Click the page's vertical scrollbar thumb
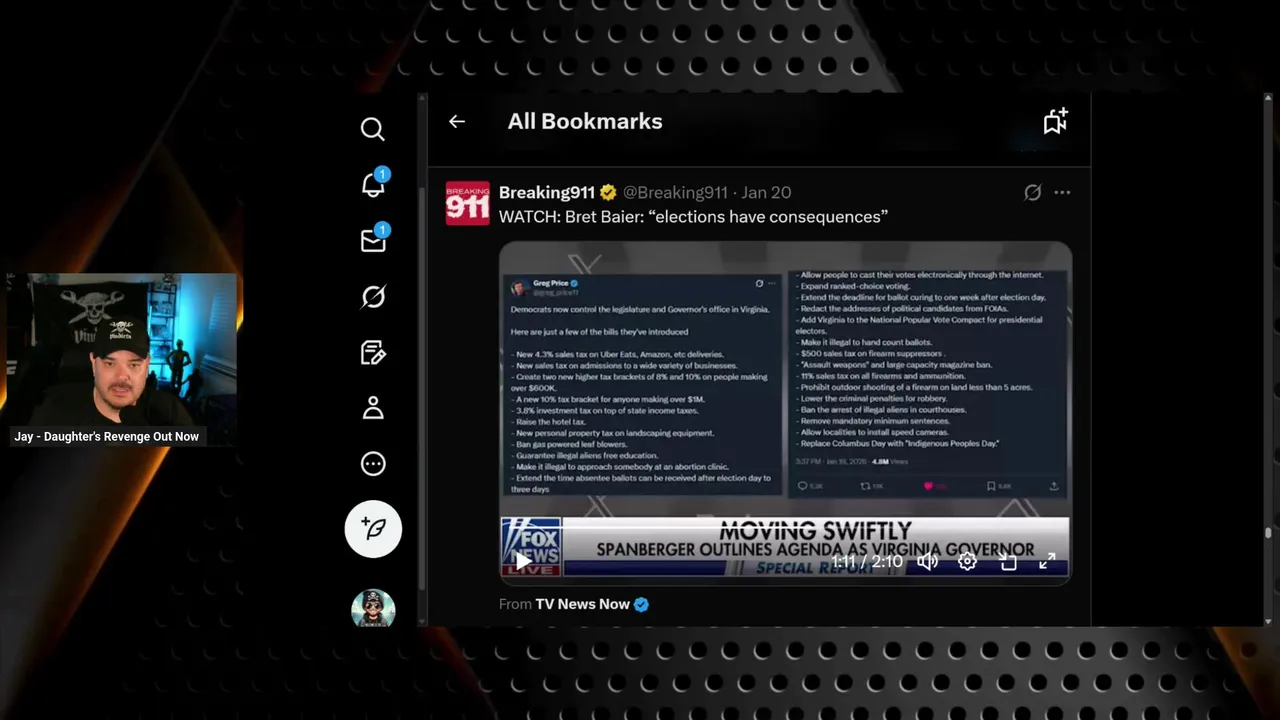 click(x=1269, y=533)
